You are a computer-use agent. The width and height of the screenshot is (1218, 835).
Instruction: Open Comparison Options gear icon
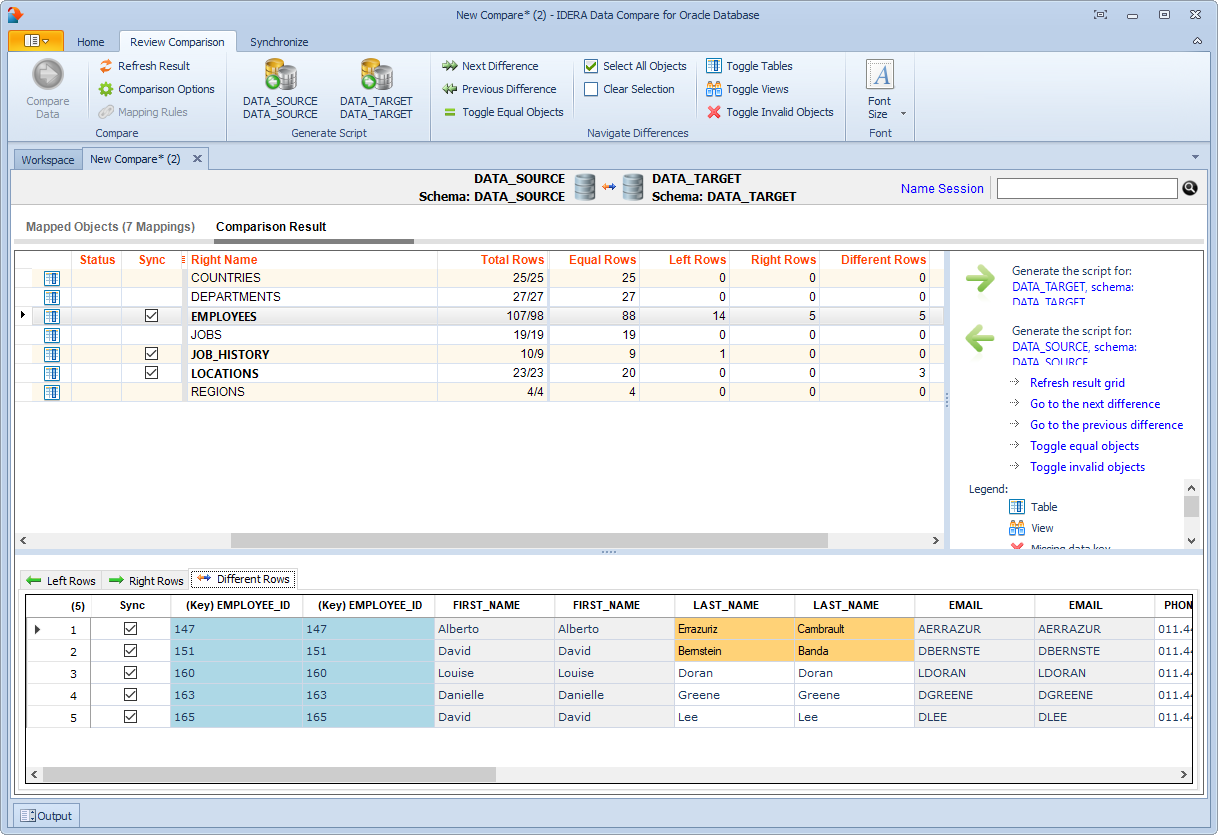coord(106,89)
